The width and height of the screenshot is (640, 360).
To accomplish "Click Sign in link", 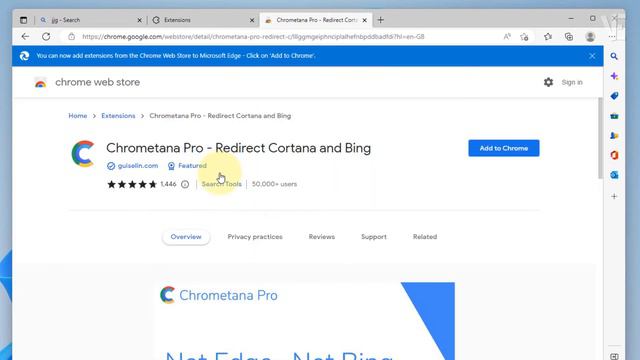I will click(572, 82).
